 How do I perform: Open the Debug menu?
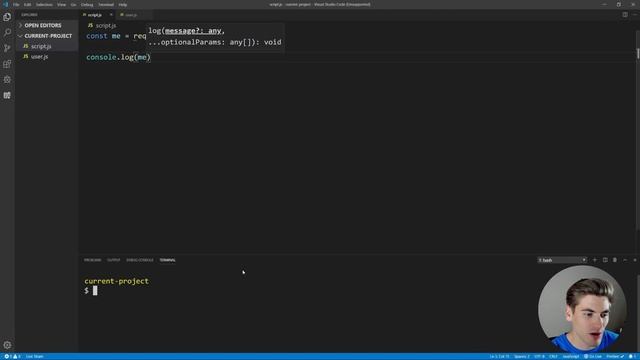[x=87, y=4]
